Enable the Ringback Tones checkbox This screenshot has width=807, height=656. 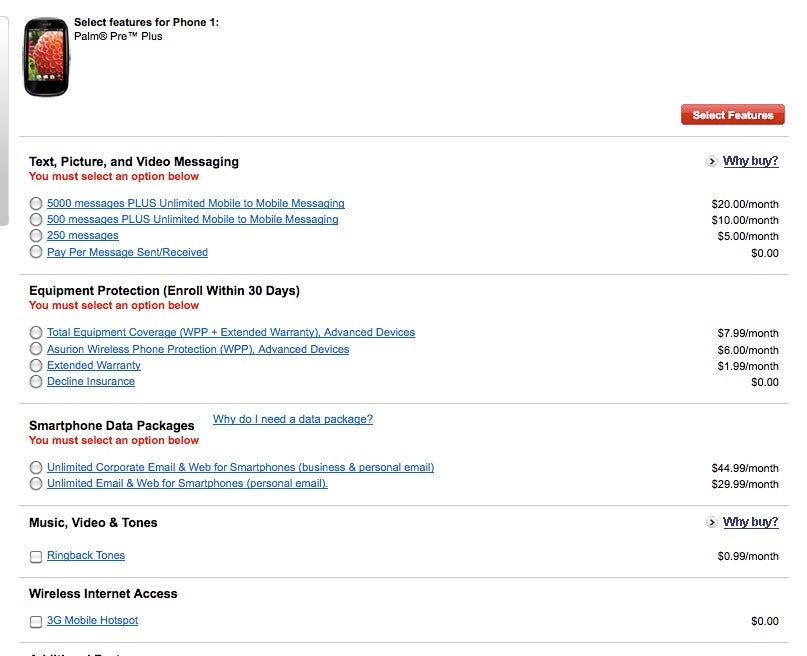point(36,557)
